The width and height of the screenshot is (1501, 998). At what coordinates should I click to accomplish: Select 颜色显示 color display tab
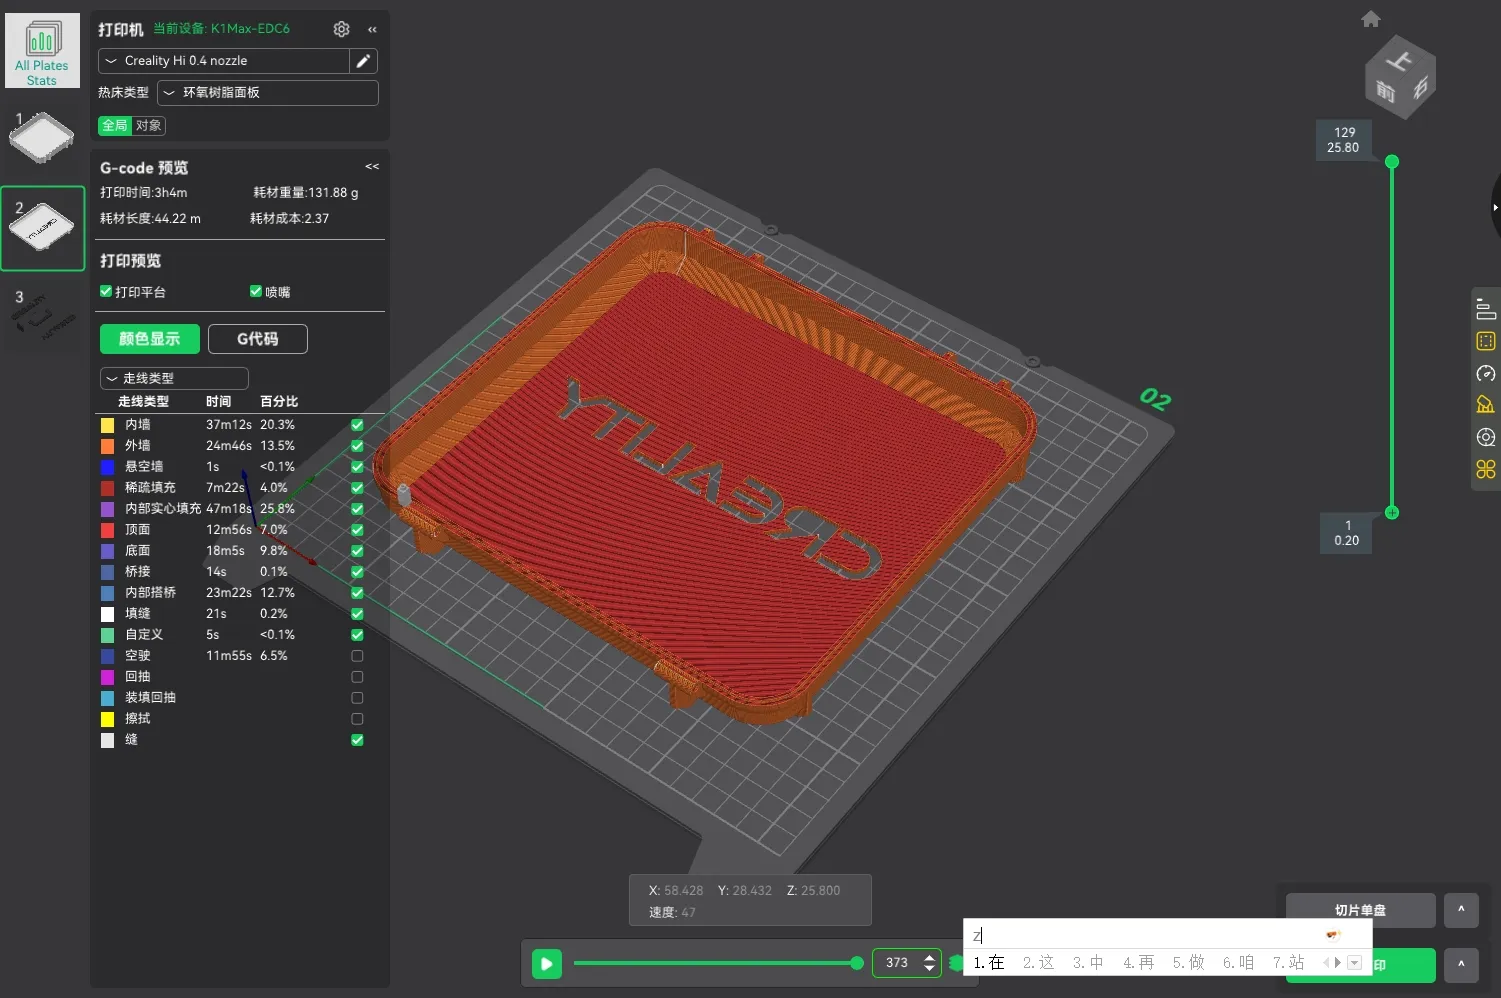pos(150,339)
